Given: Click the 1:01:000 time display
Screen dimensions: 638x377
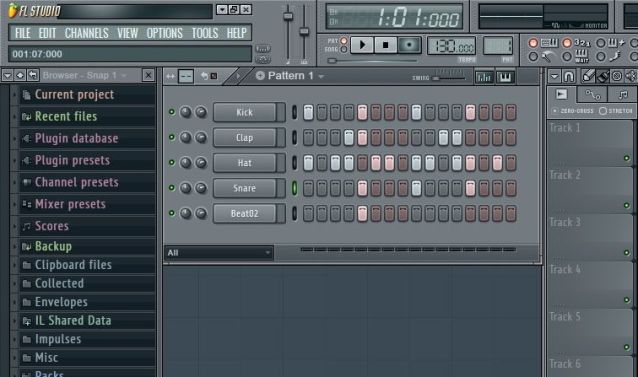Looking at the screenshot, I should (x=394, y=17).
